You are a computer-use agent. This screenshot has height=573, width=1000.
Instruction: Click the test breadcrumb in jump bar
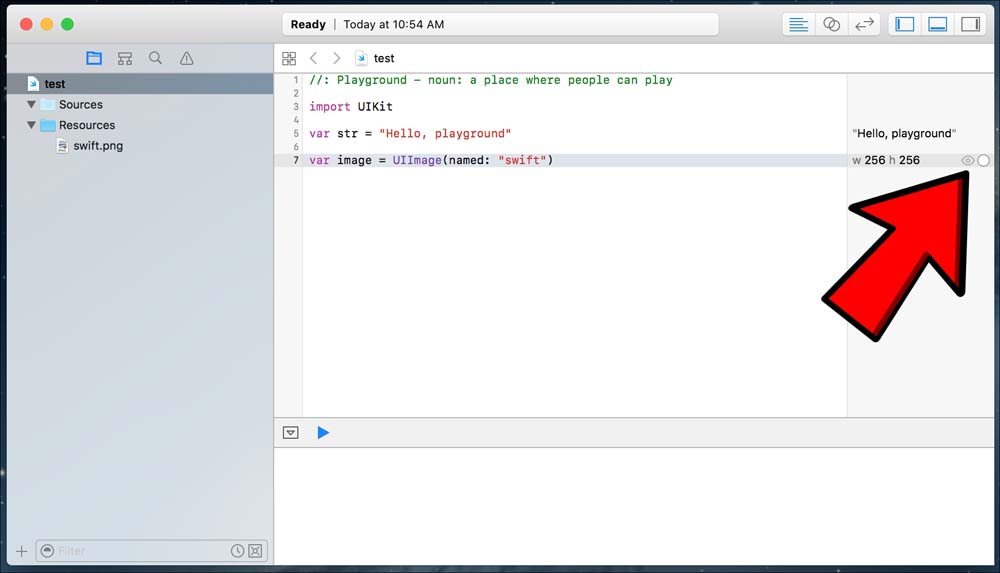pyautogui.click(x=383, y=59)
